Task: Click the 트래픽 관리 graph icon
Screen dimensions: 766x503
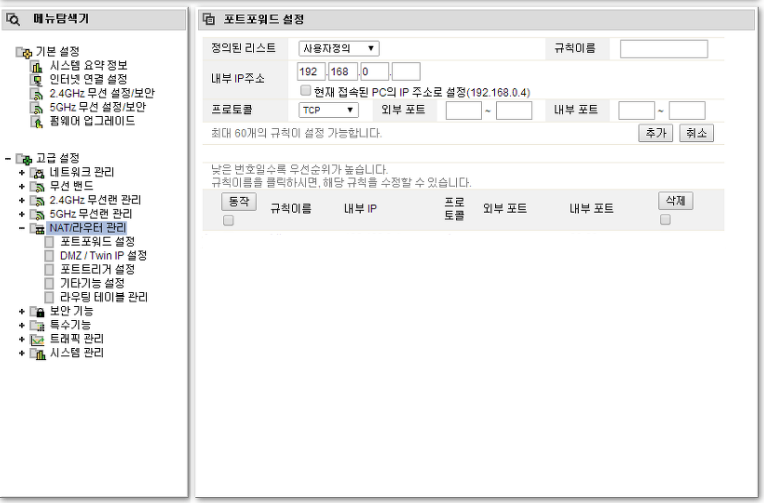Action: pyautogui.click(x=37, y=339)
